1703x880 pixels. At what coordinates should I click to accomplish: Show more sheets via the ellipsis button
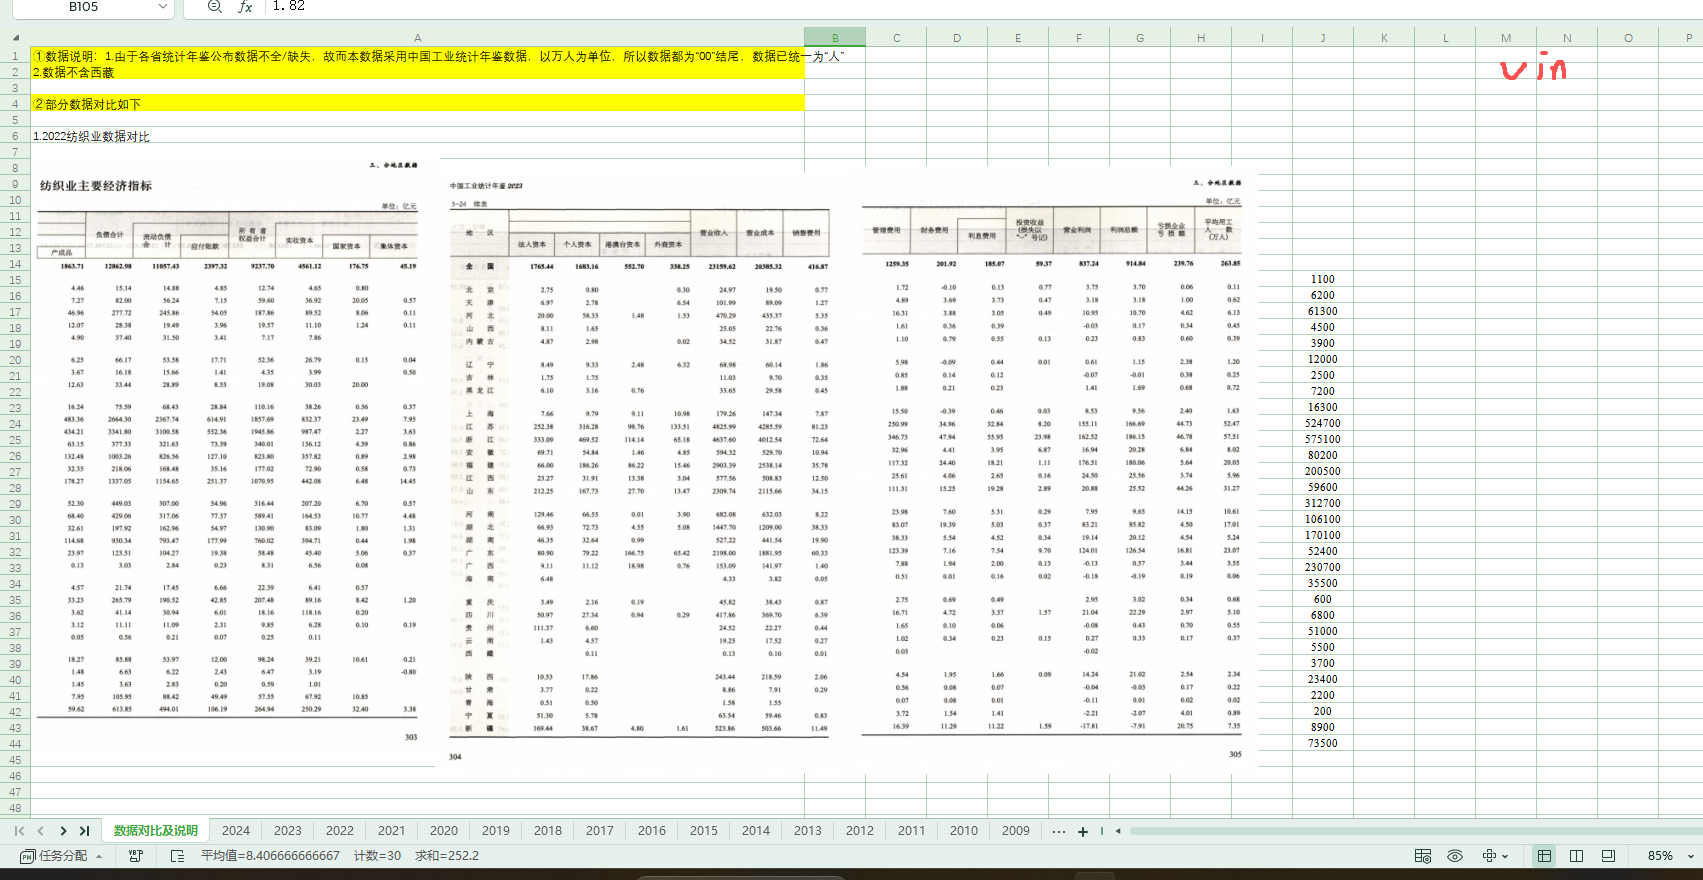click(1059, 831)
